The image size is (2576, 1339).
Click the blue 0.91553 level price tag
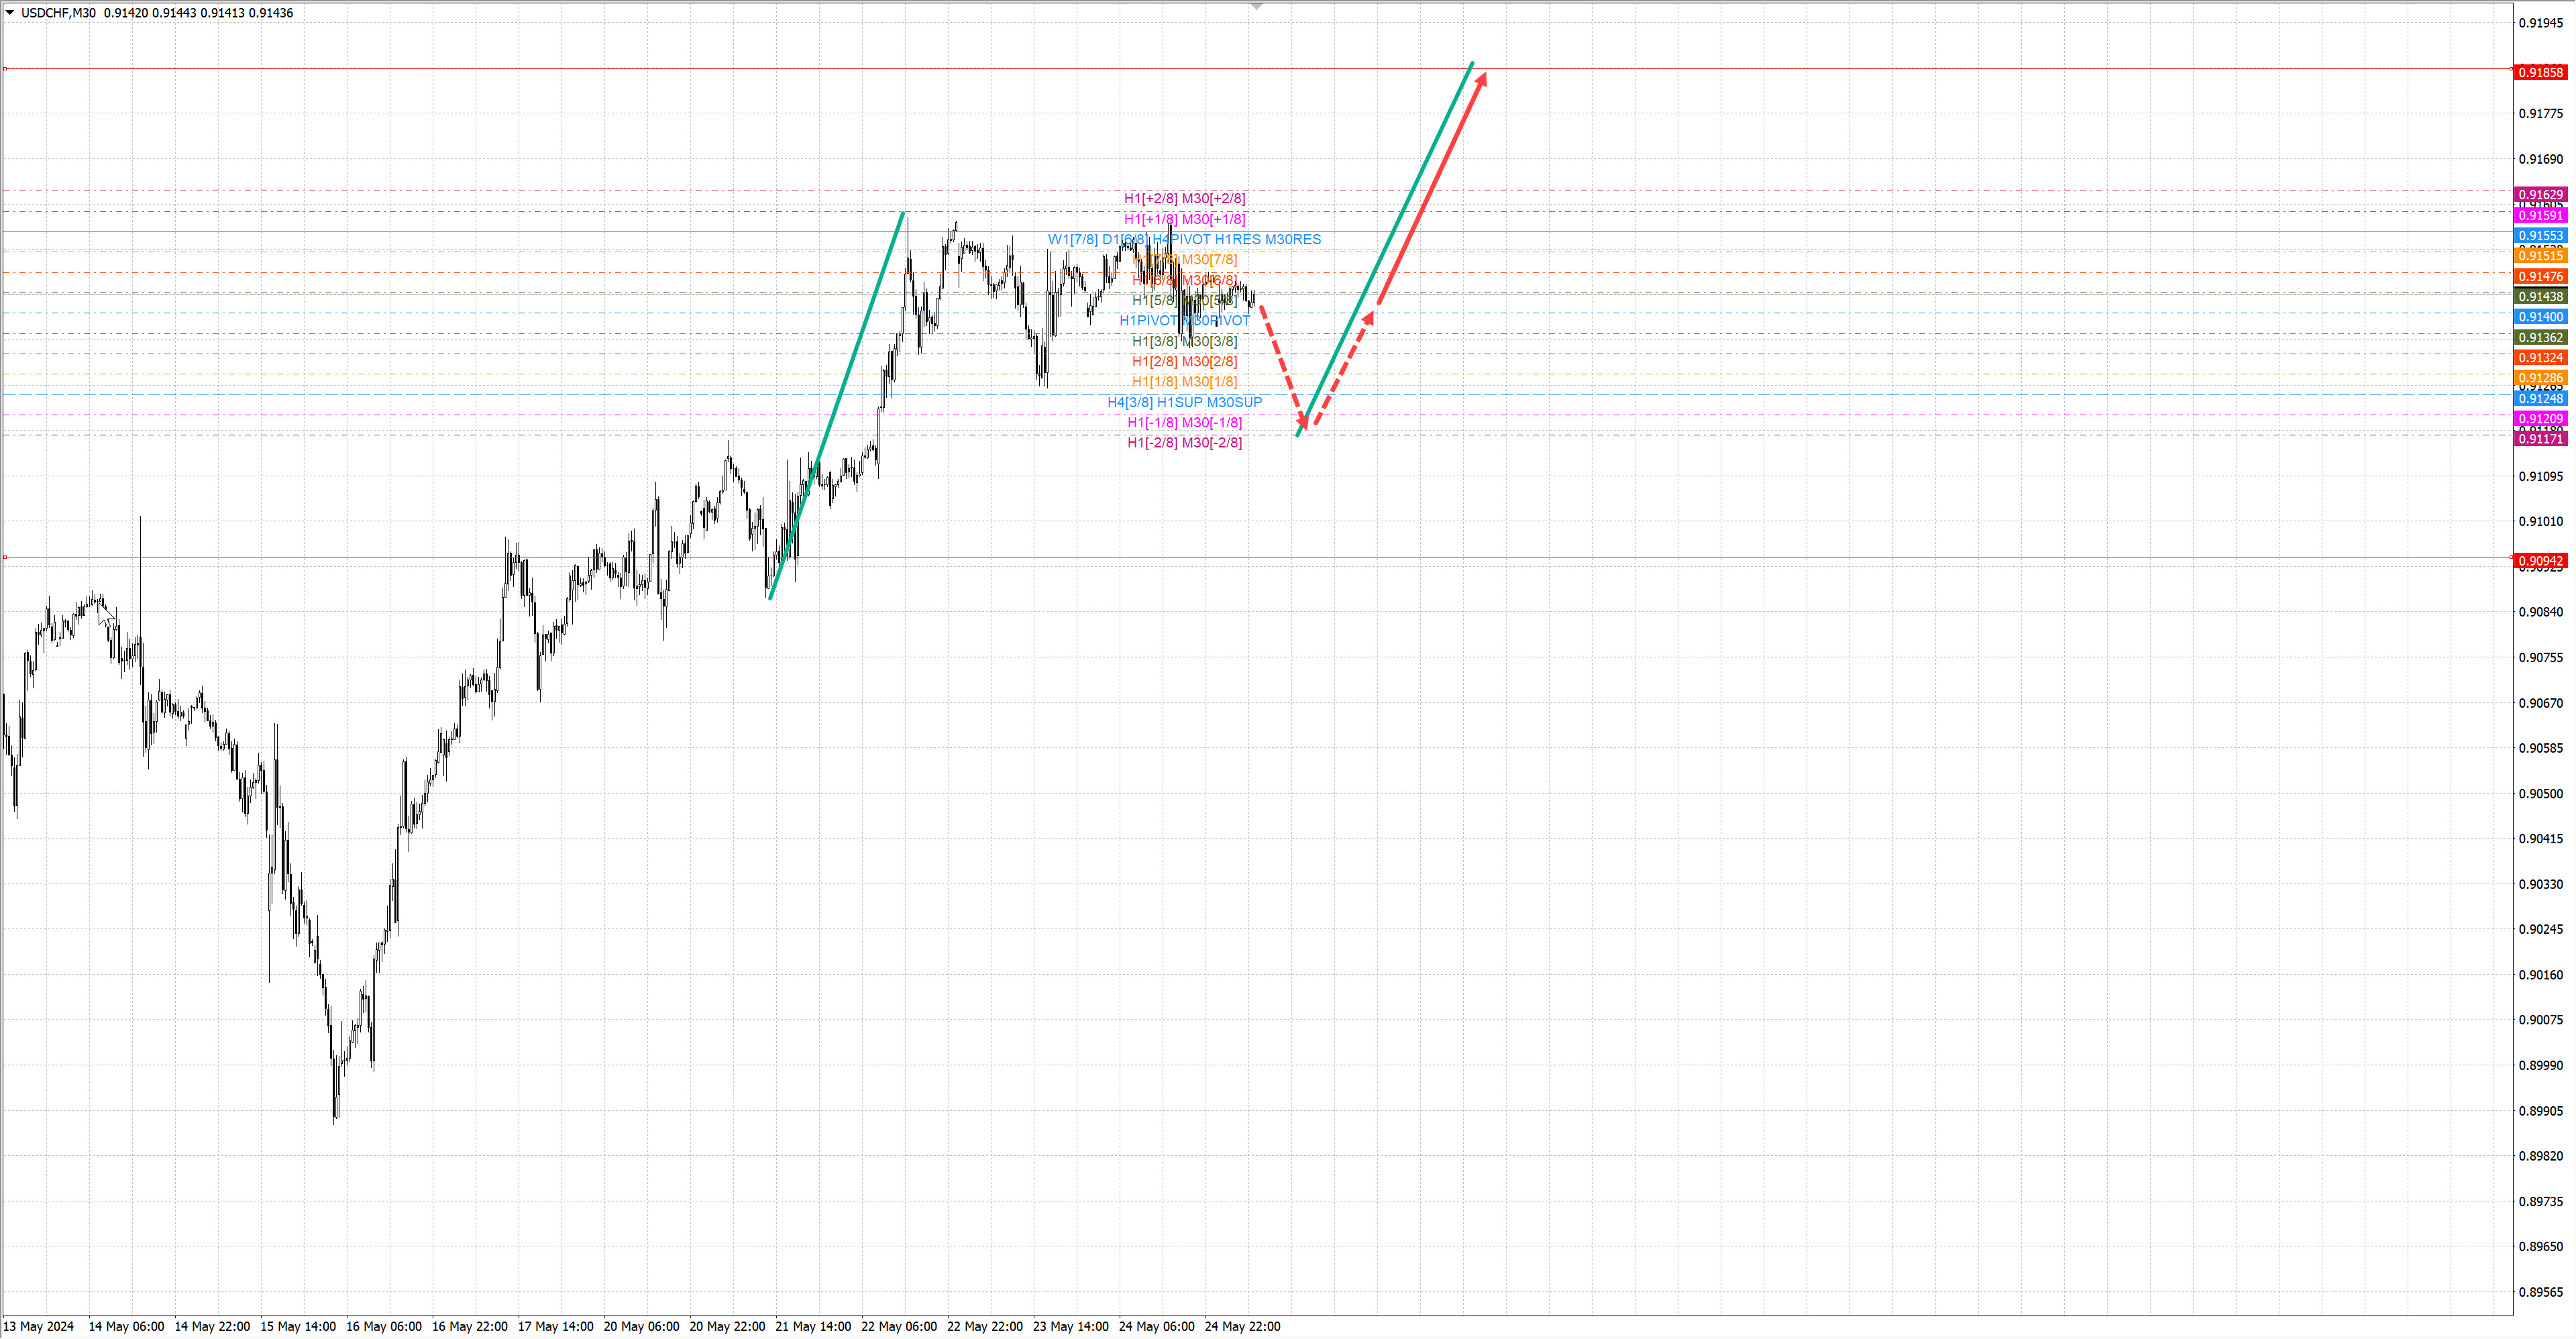coord(2540,236)
